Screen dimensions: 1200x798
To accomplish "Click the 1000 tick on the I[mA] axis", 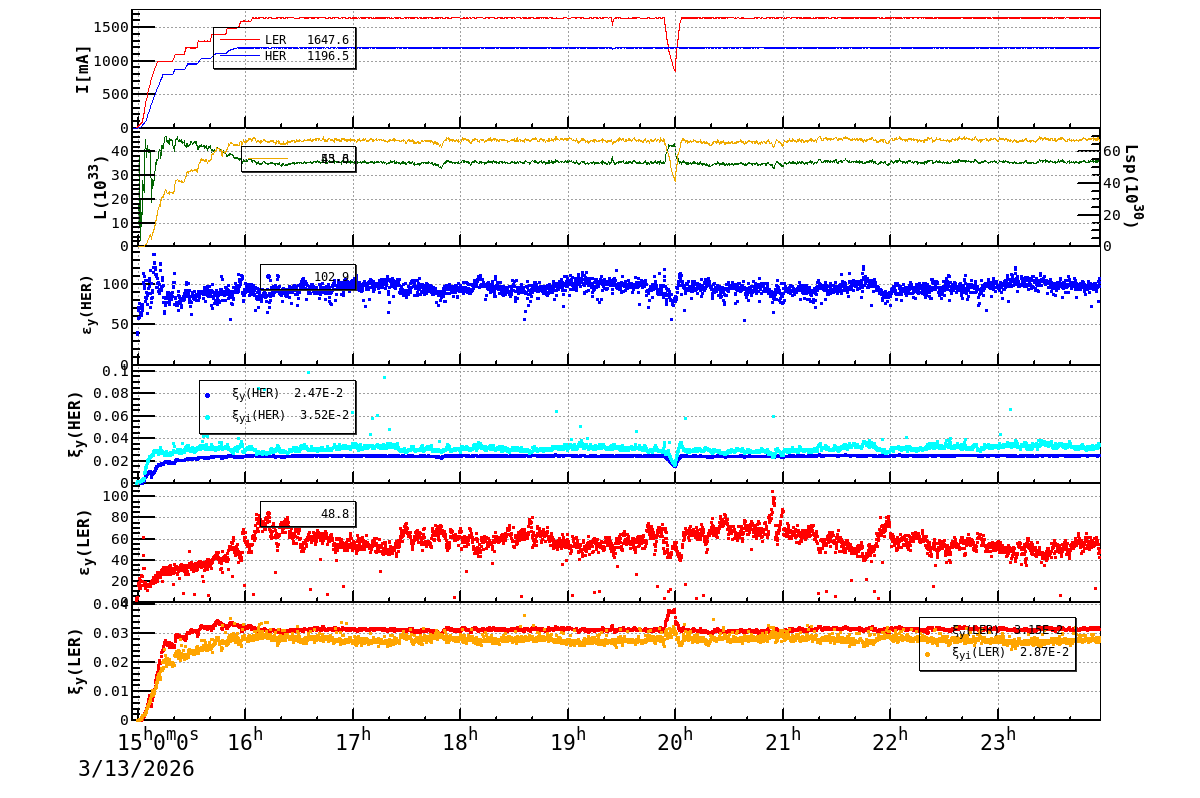I will coord(111,61).
